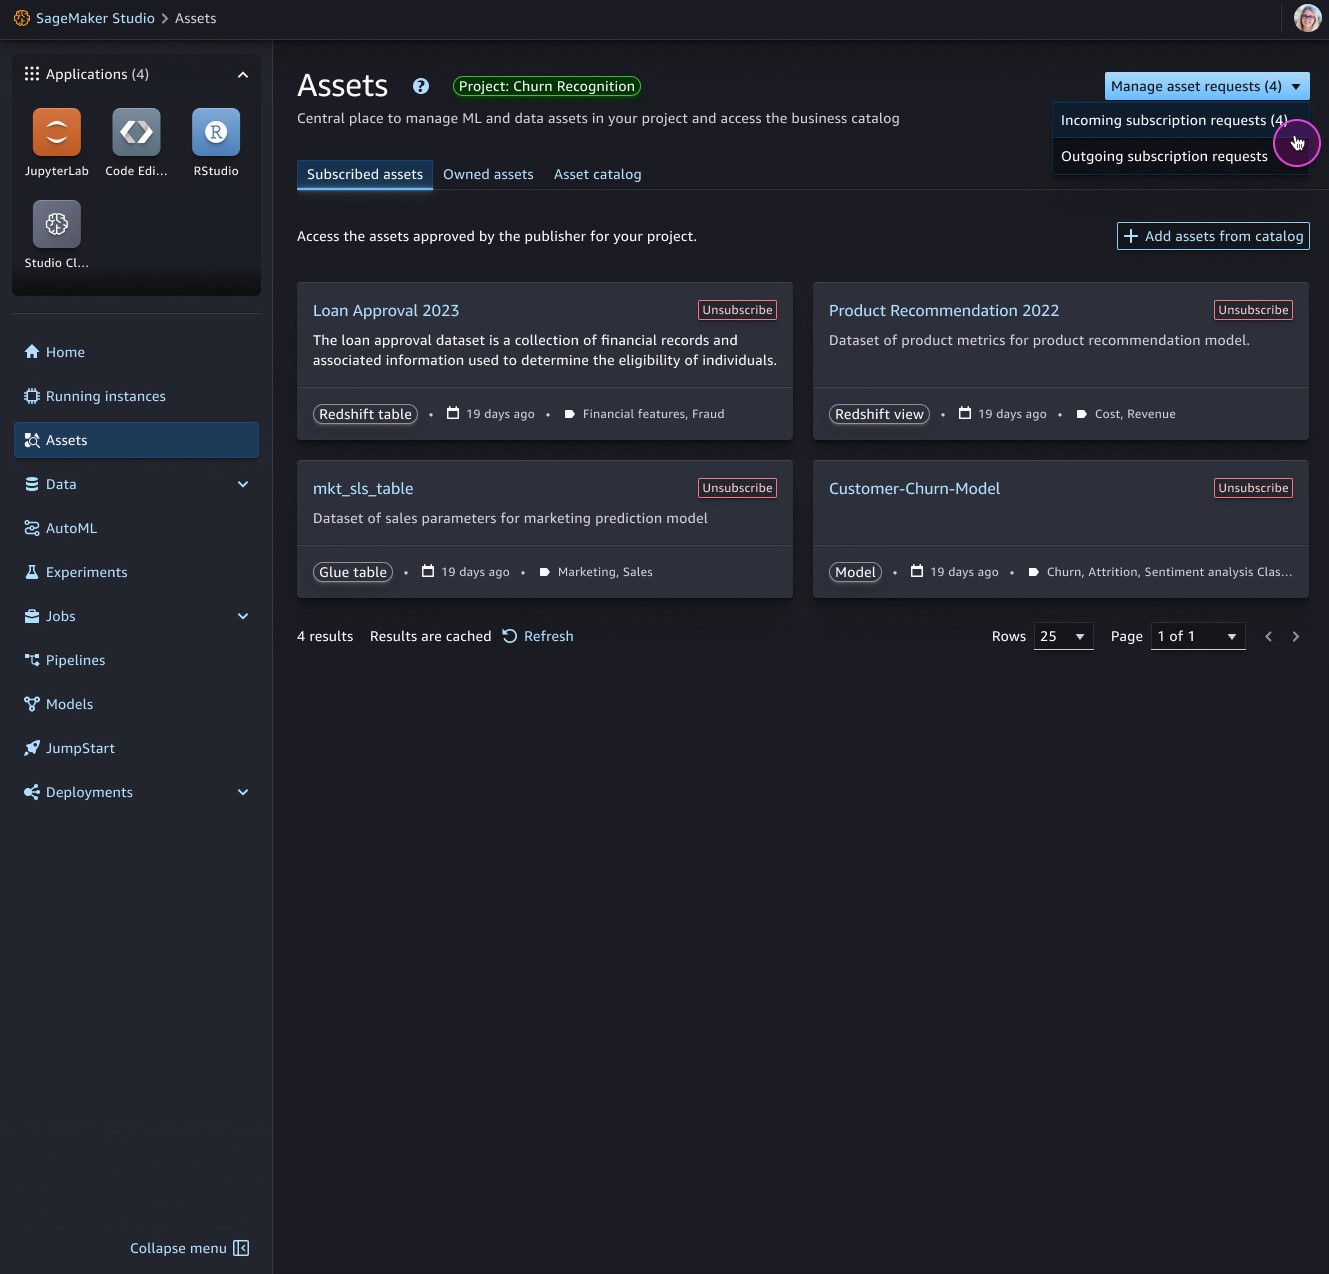Switch to the Subscribed assets tab
The image size is (1329, 1274).
pyautogui.click(x=365, y=174)
